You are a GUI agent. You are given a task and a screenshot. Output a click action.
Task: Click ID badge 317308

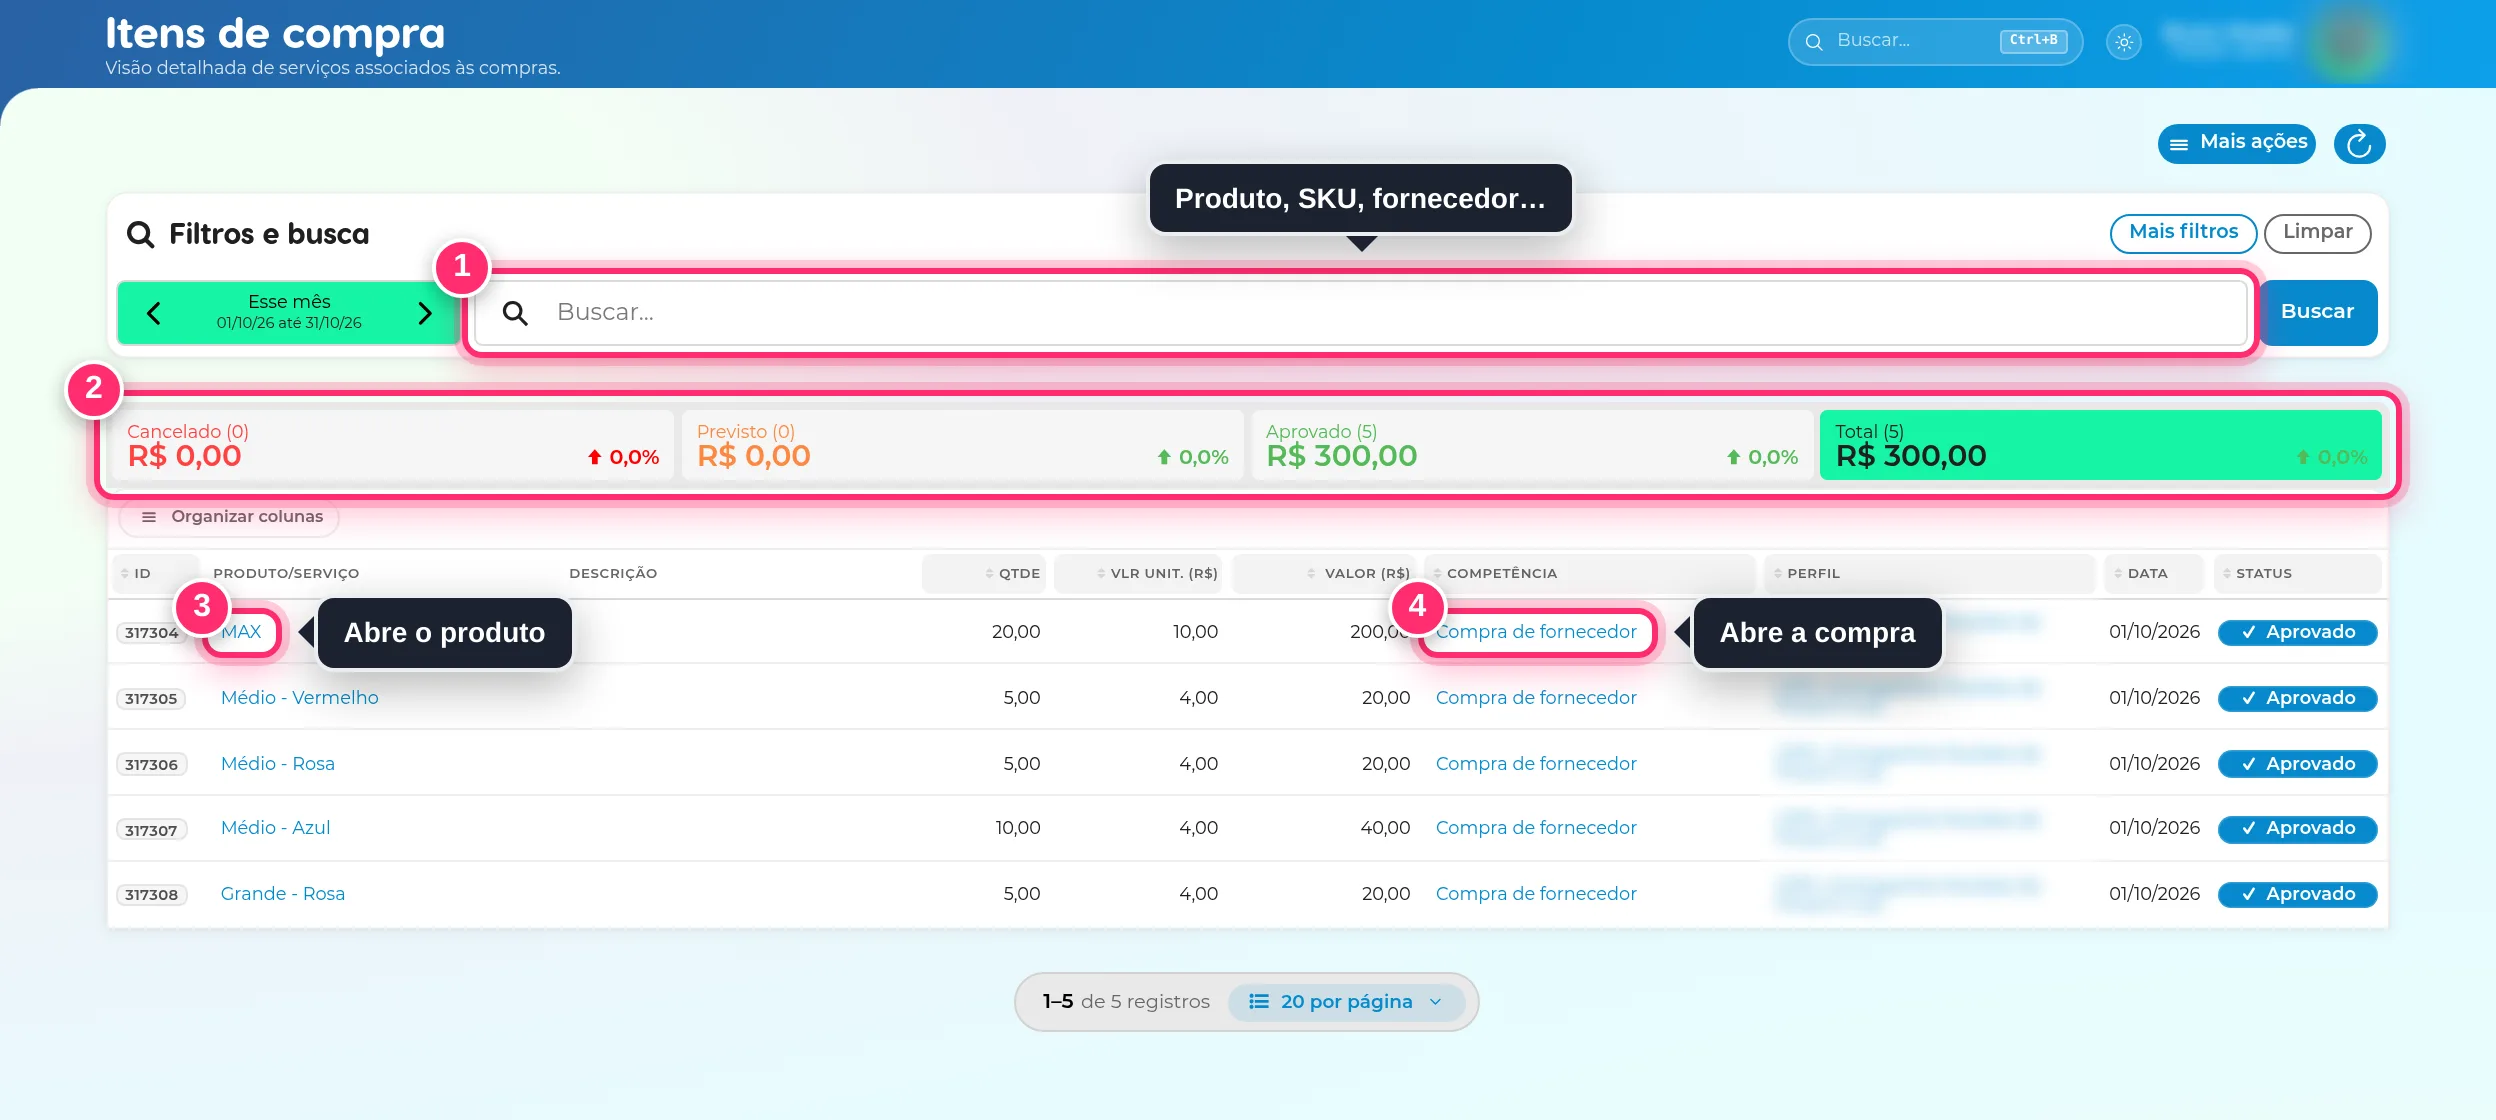coord(151,895)
